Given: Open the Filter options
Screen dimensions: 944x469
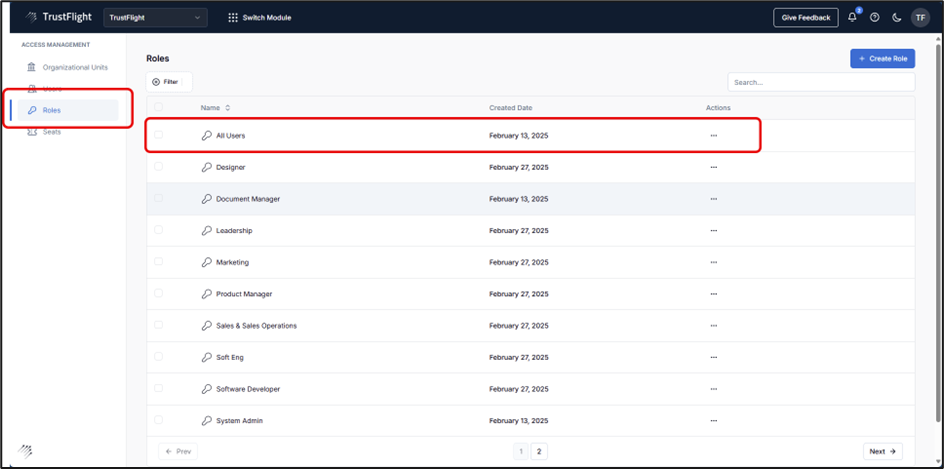Looking at the screenshot, I should point(169,82).
